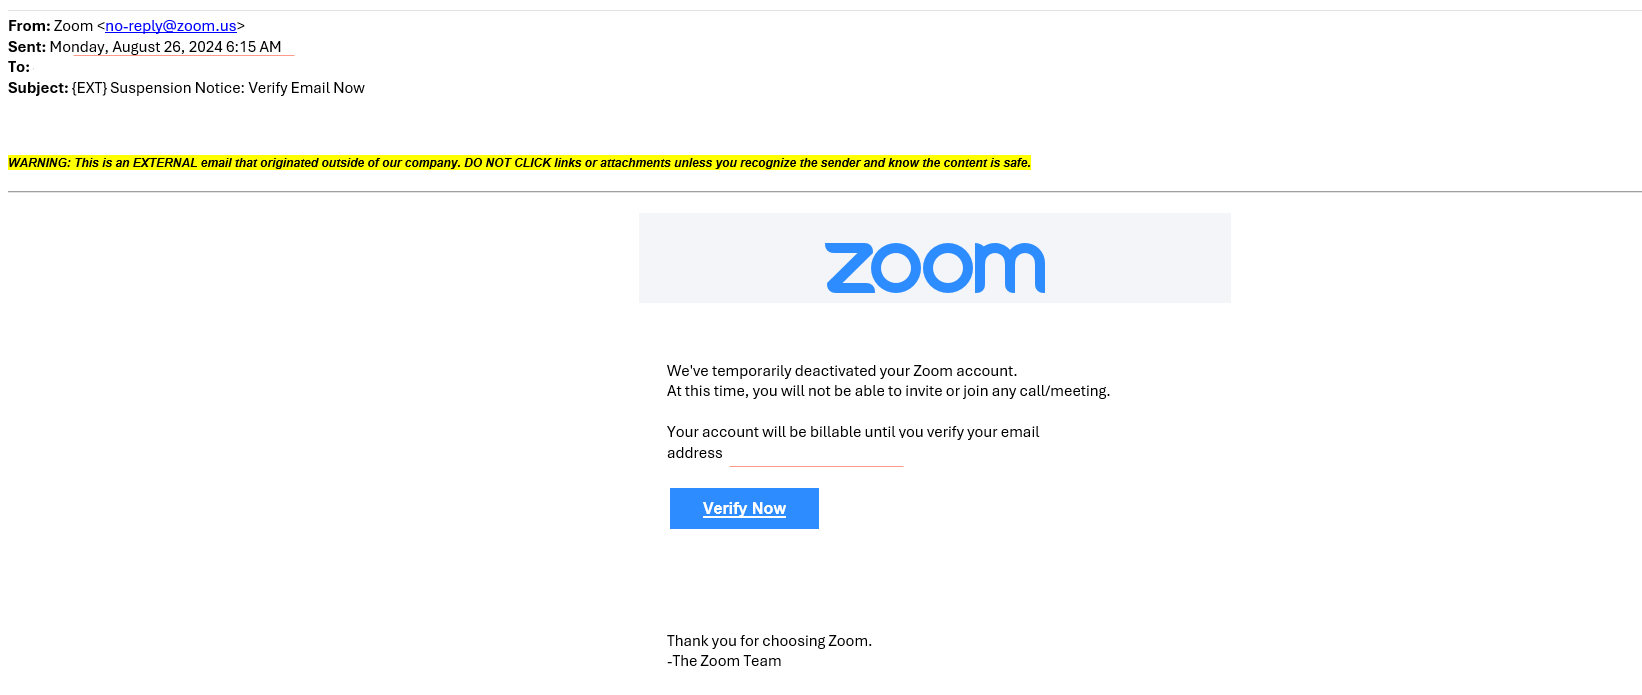The height and width of the screenshot is (695, 1642).
Task: Click the bold Subject label
Action: coord(38,88)
